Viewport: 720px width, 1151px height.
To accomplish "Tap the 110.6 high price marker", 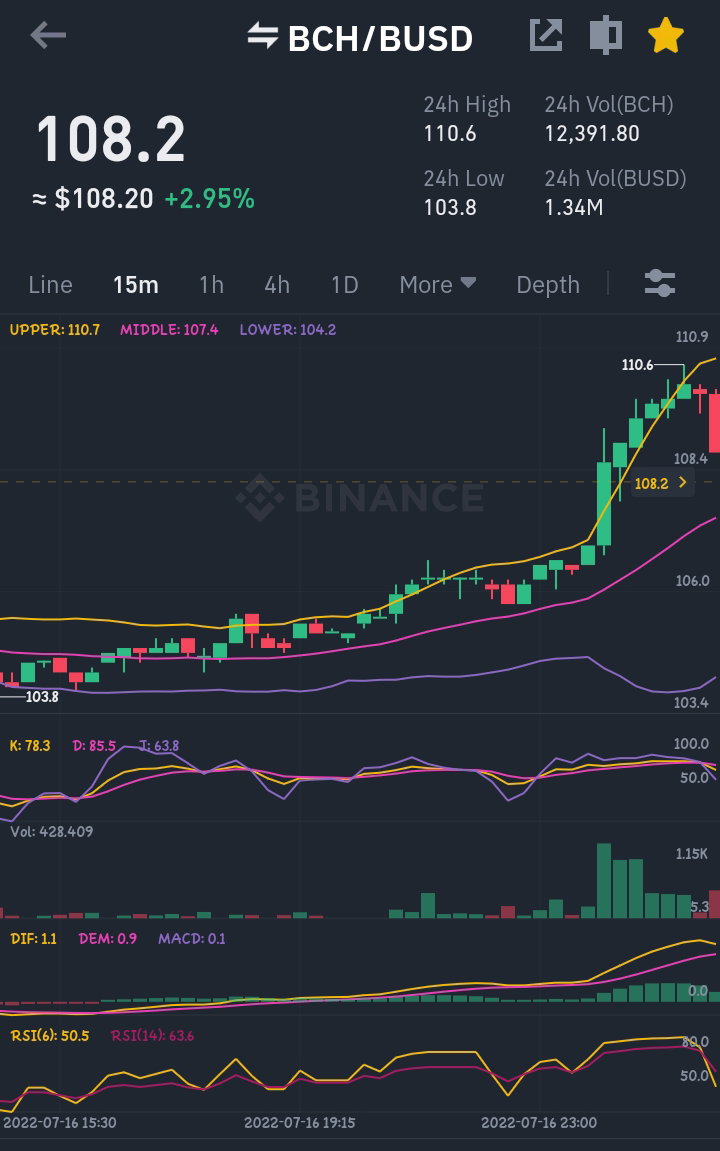I will [637, 364].
